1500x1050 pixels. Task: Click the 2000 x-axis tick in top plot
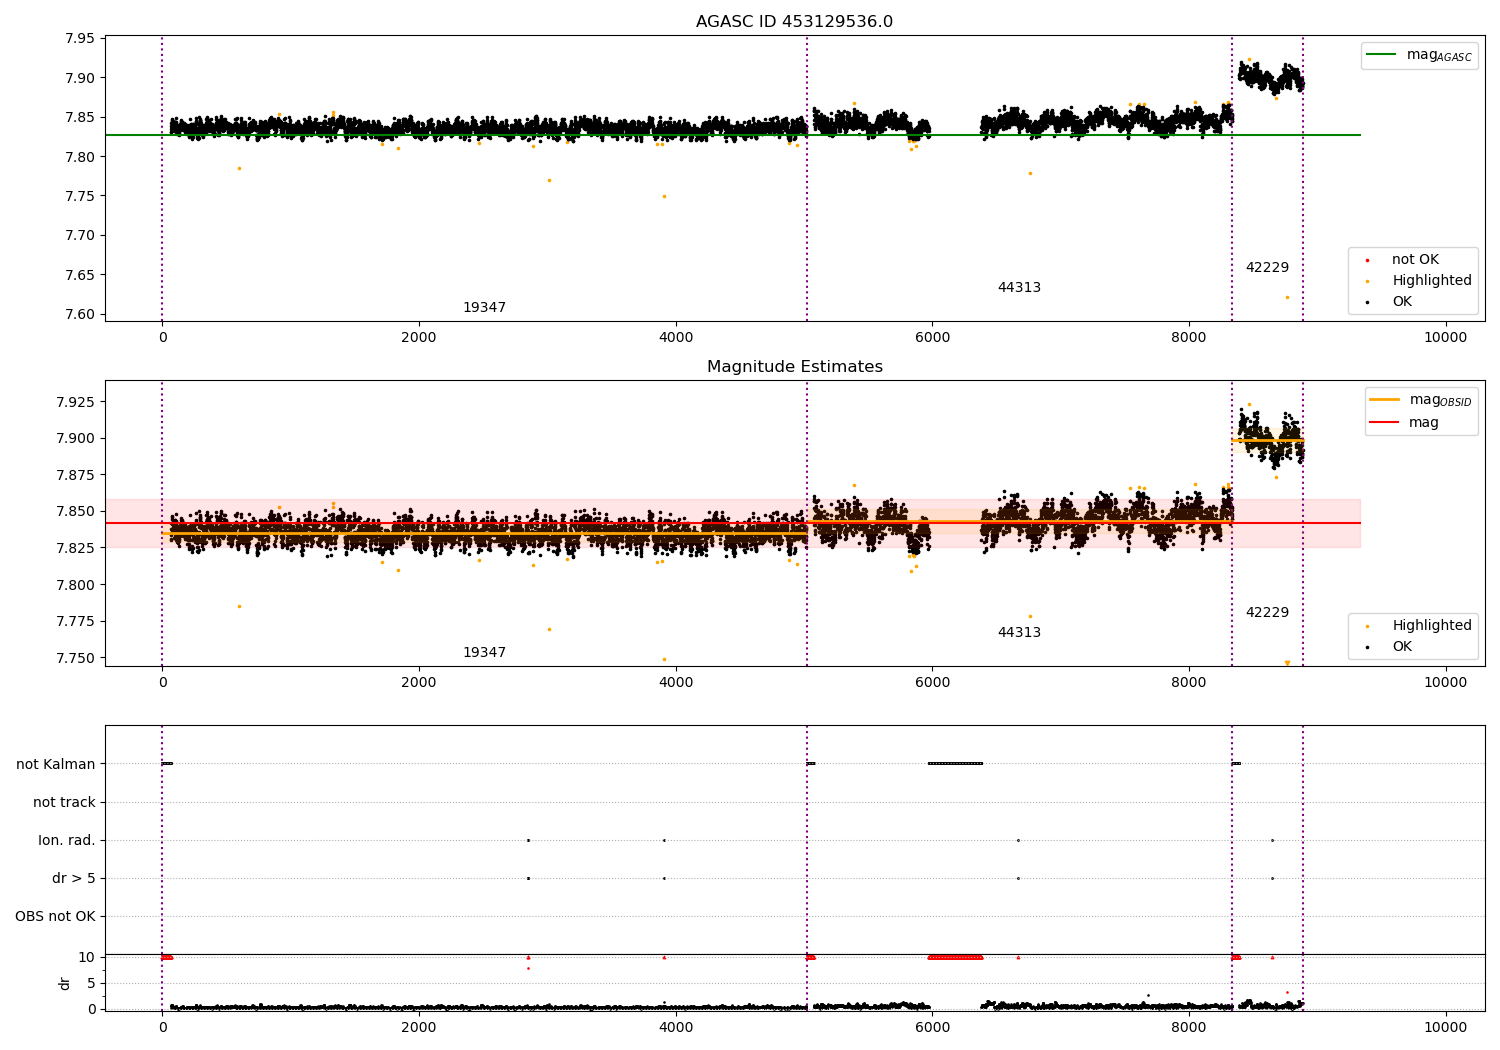point(419,338)
